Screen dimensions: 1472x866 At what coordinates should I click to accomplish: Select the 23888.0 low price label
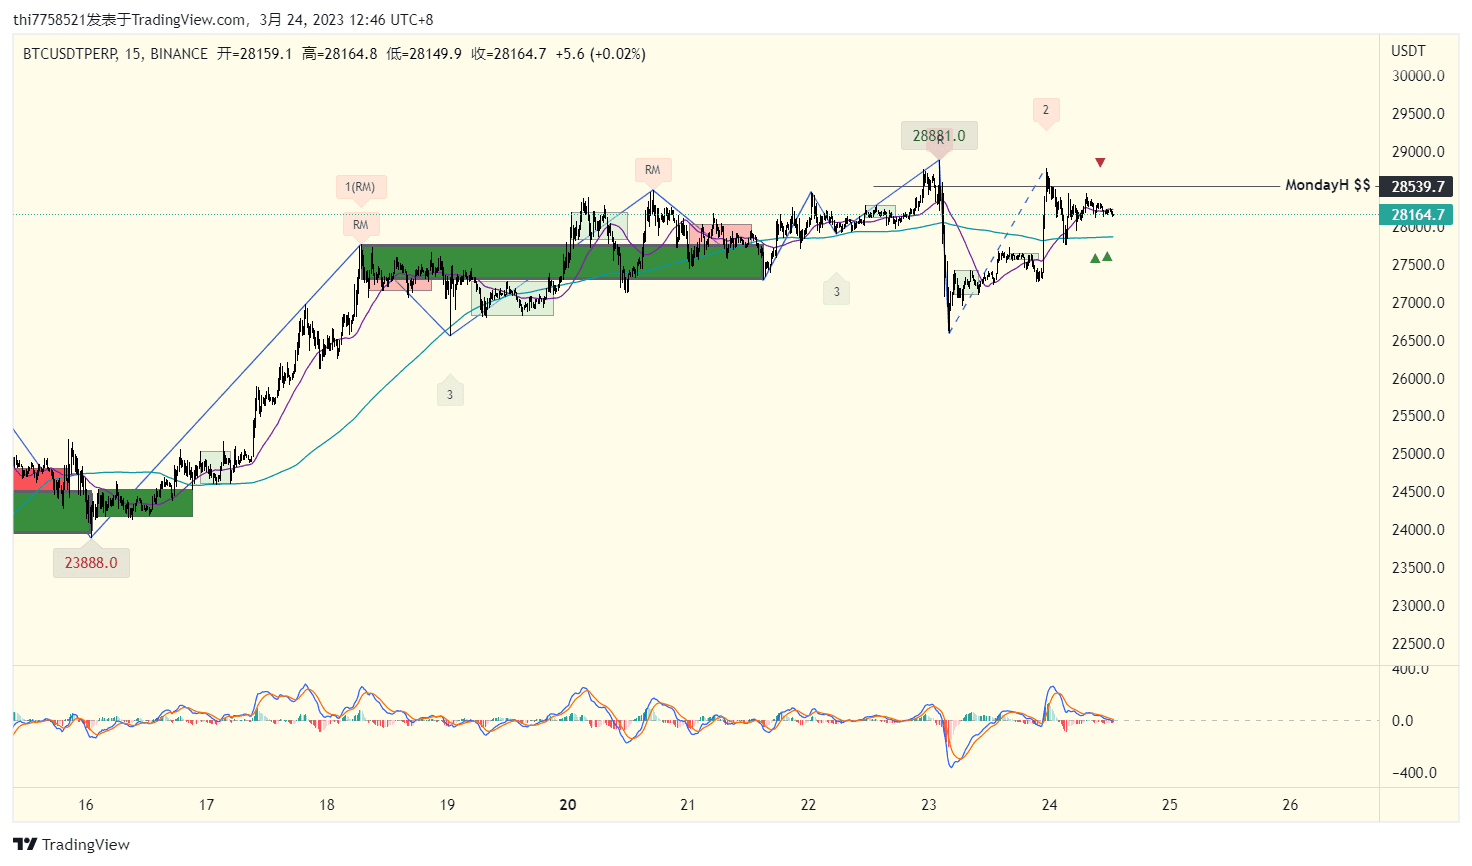[x=91, y=563]
